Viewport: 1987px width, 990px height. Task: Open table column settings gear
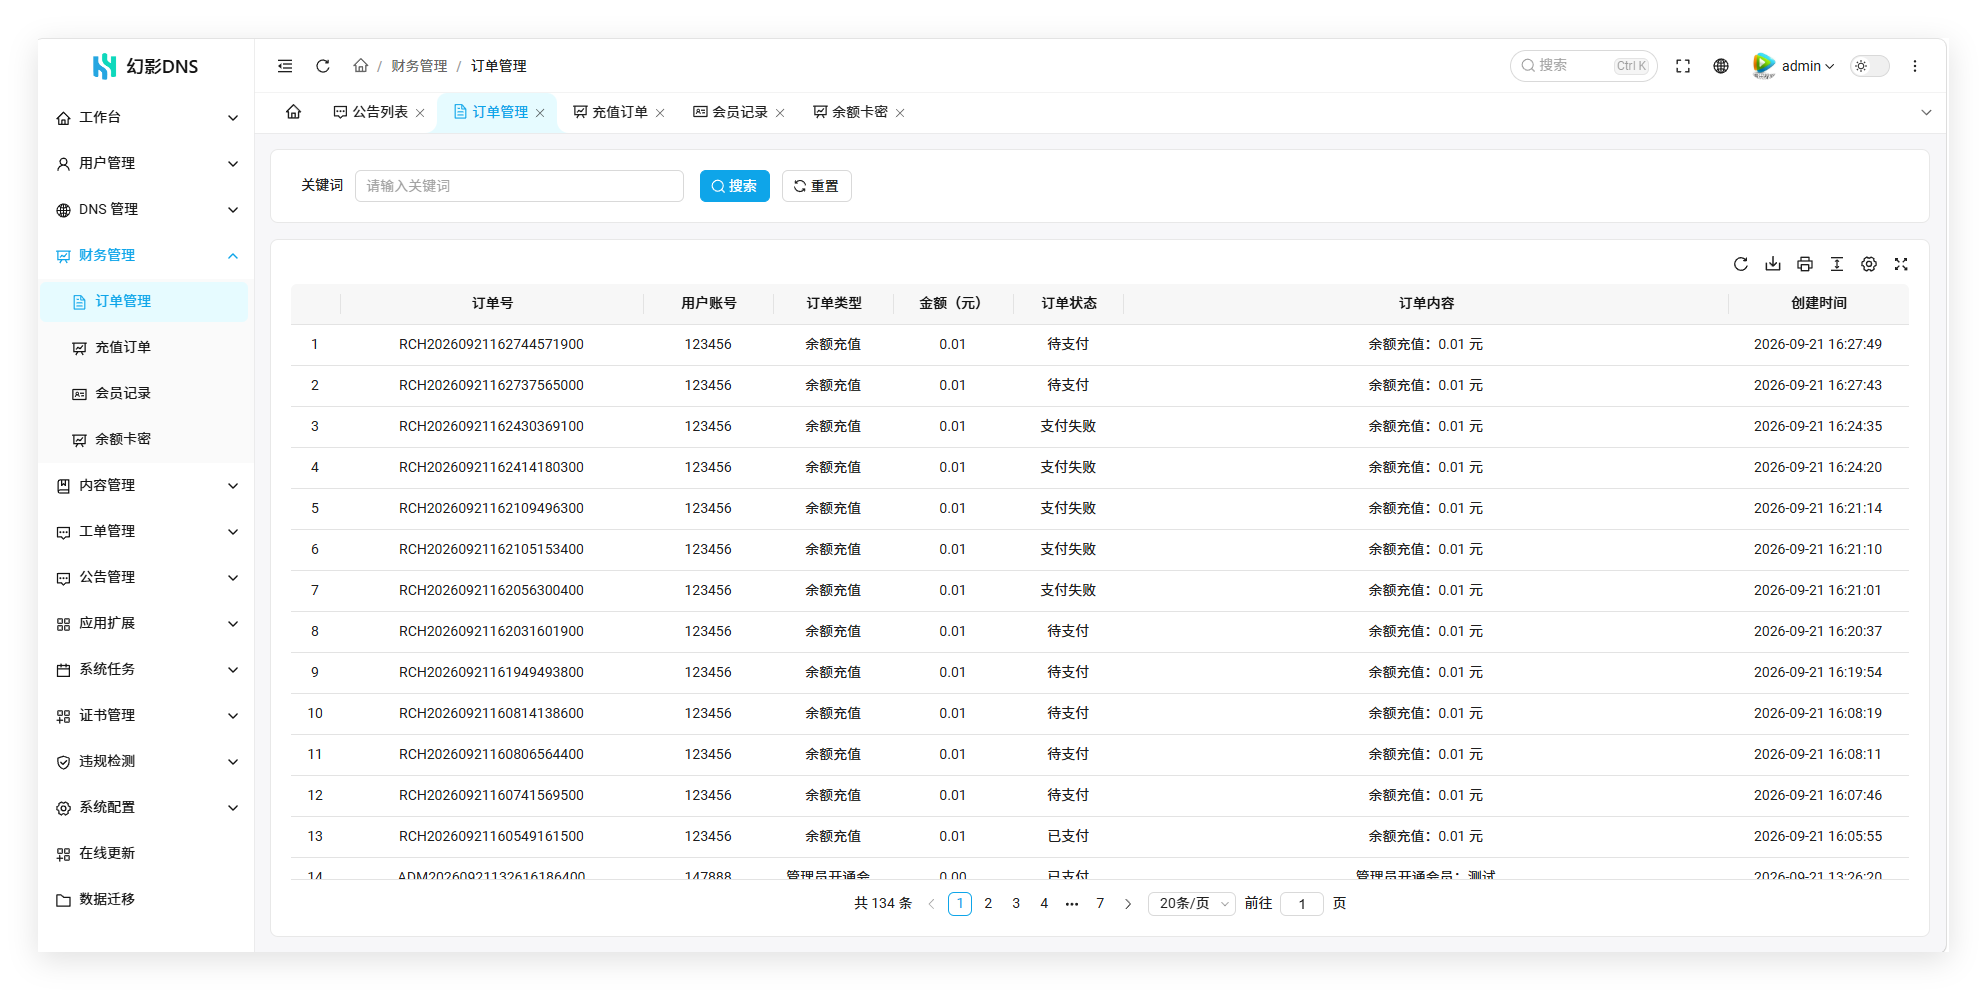(x=1869, y=264)
